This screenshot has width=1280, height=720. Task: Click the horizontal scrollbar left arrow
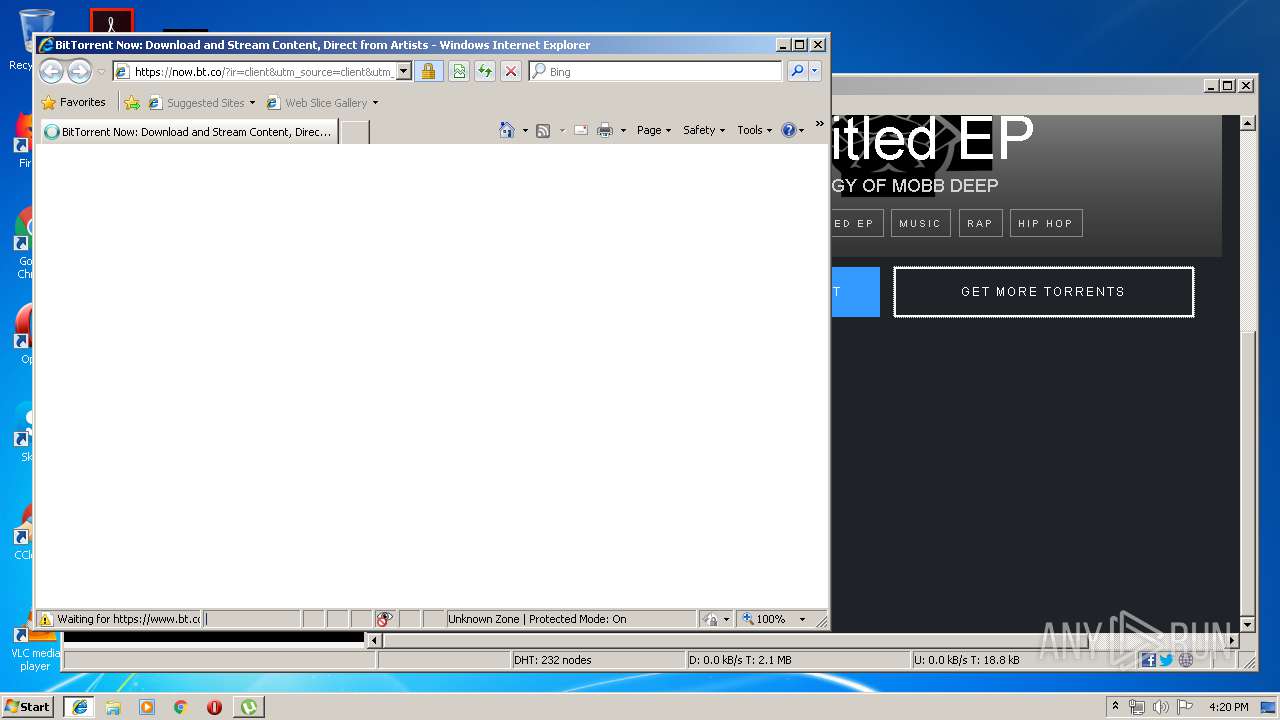coord(375,640)
